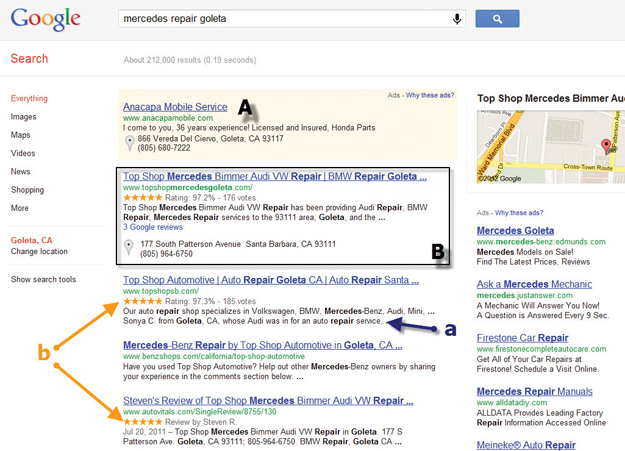Image resolution: width=625 pixels, height=451 pixels.
Task: Open Ask a Mercedes Mechanic ad
Action: (x=534, y=284)
